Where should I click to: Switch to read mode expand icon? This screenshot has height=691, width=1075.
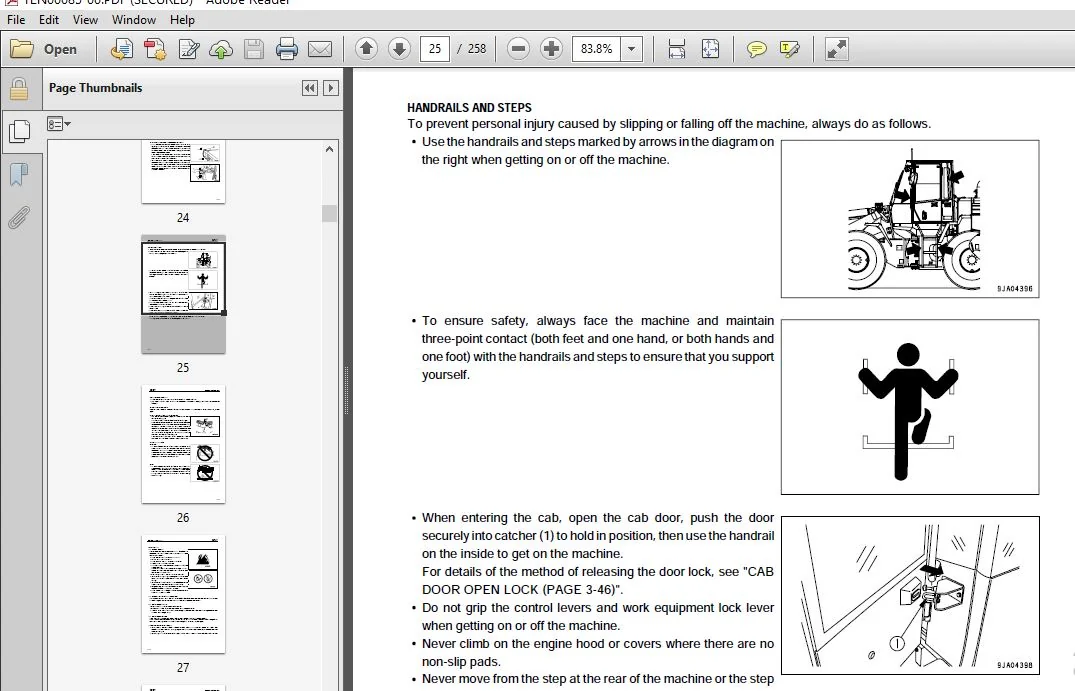836,49
